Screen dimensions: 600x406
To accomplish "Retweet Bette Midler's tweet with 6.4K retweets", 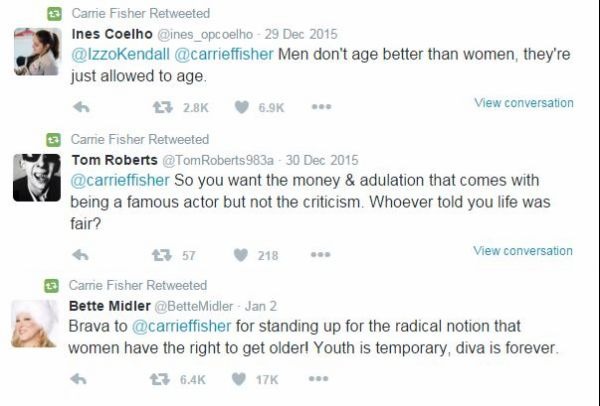I will pyautogui.click(x=160, y=380).
